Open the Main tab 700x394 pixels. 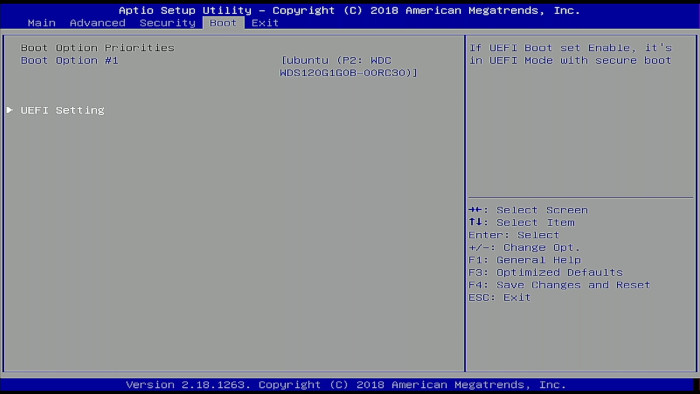42,23
